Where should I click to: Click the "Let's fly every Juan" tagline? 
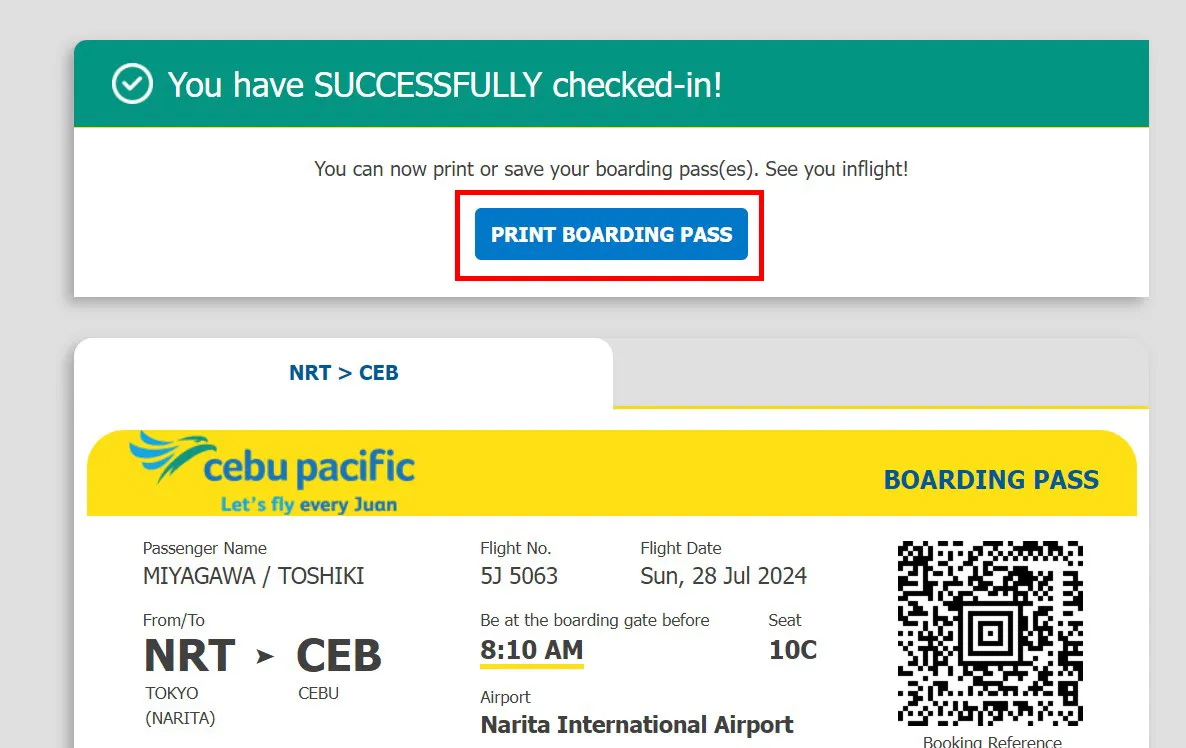(308, 505)
